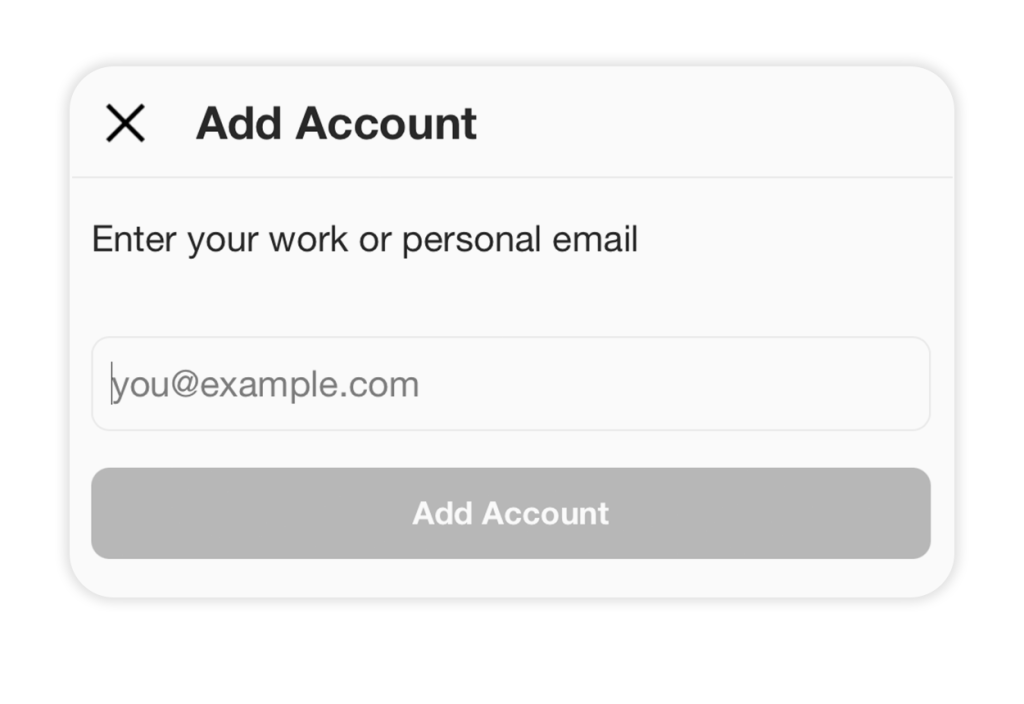This screenshot has width=1024, height=704.
Task: Click the disabled Add Account button at the bottom
Action: [x=510, y=513]
